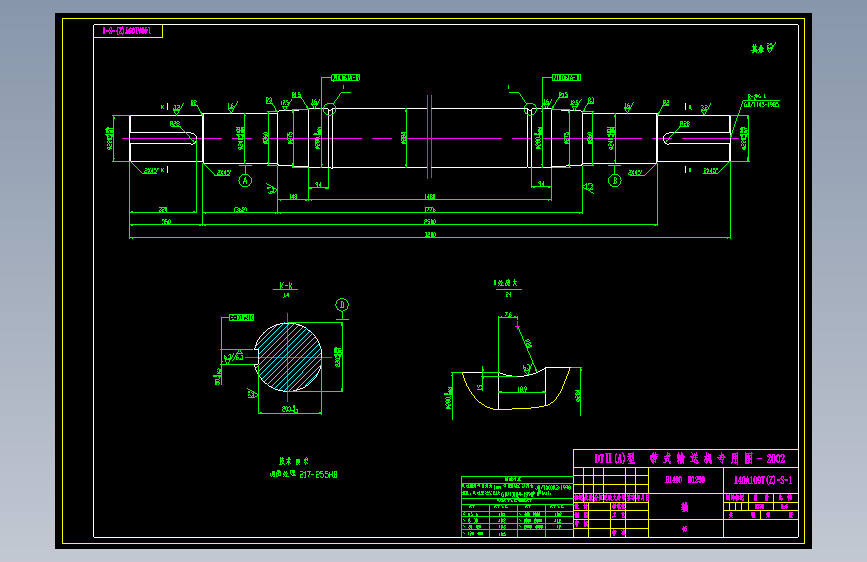Screen dimensions: 867x562
Task: Select the right geometric tolerance frame above shaft
Action: click(x=567, y=78)
